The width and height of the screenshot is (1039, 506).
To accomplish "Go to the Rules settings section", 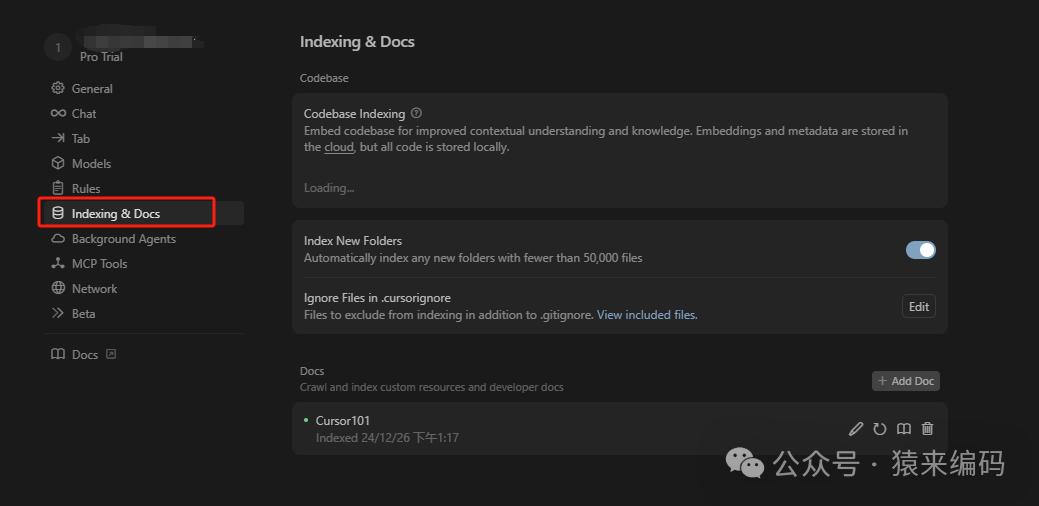I will tap(86, 189).
